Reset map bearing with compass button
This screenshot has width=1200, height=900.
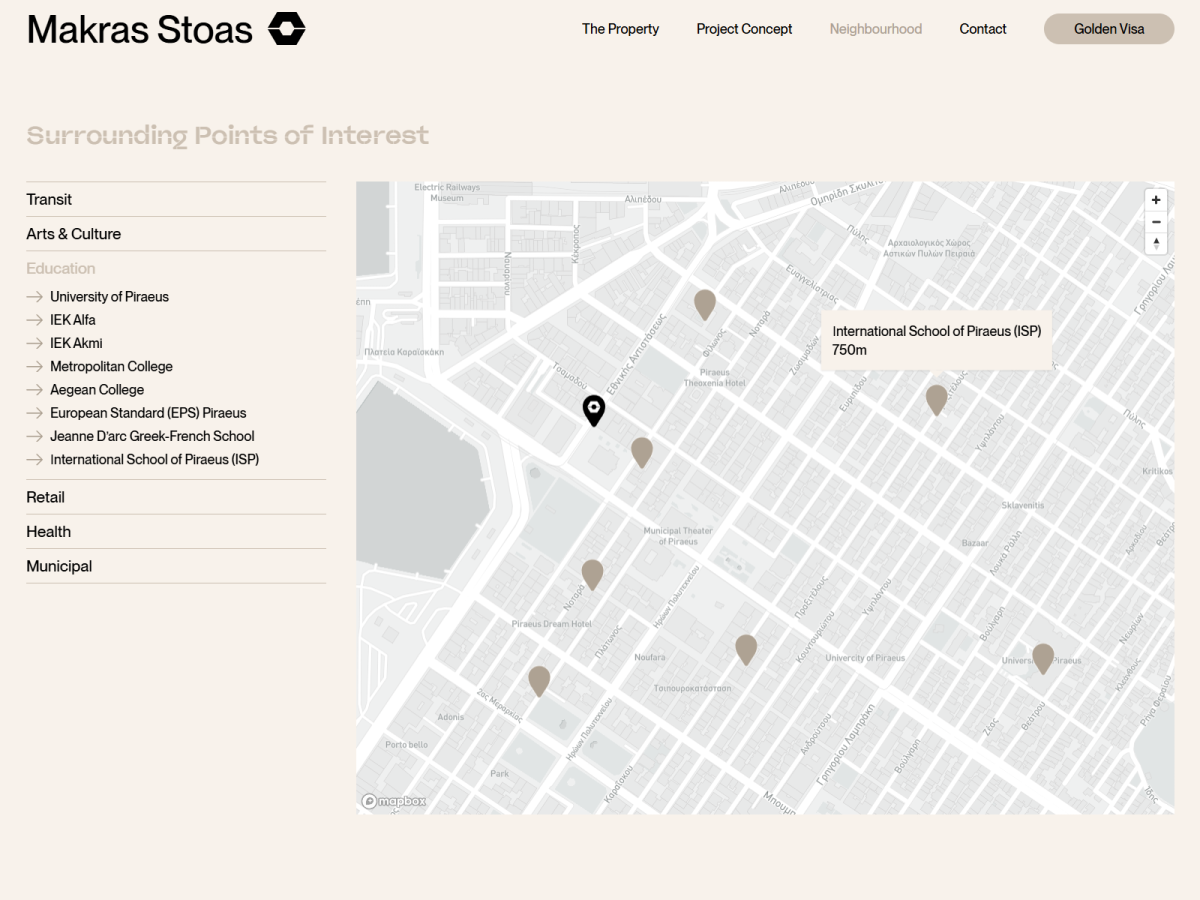(x=1156, y=244)
